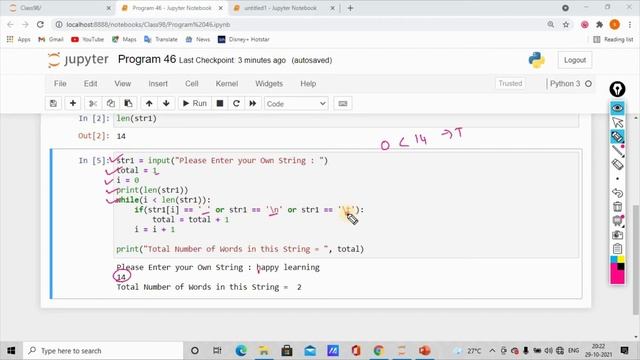Open the command palette keyboard icon

click(x=343, y=104)
